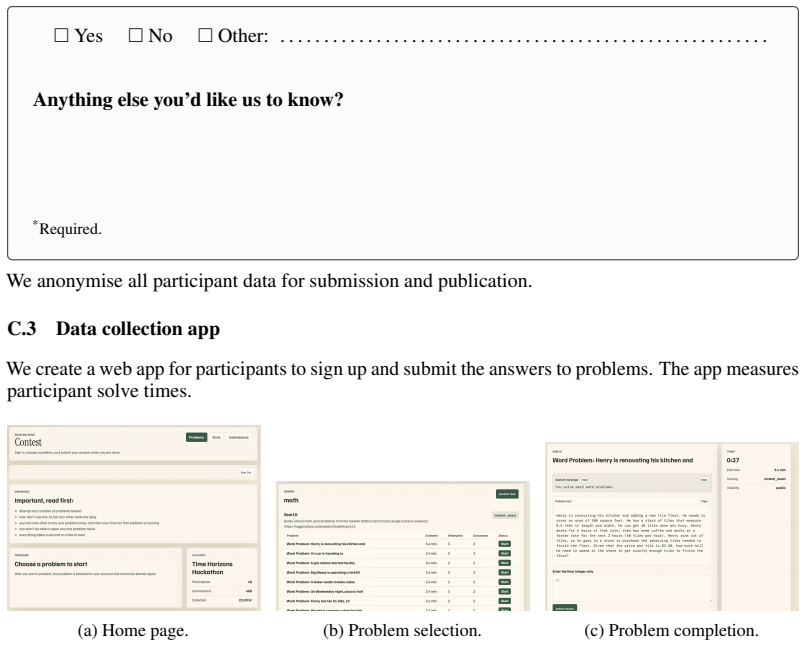Start the 'On Wednesday night, pizza is half' problem
The height and width of the screenshot is (646, 805).
504,592
